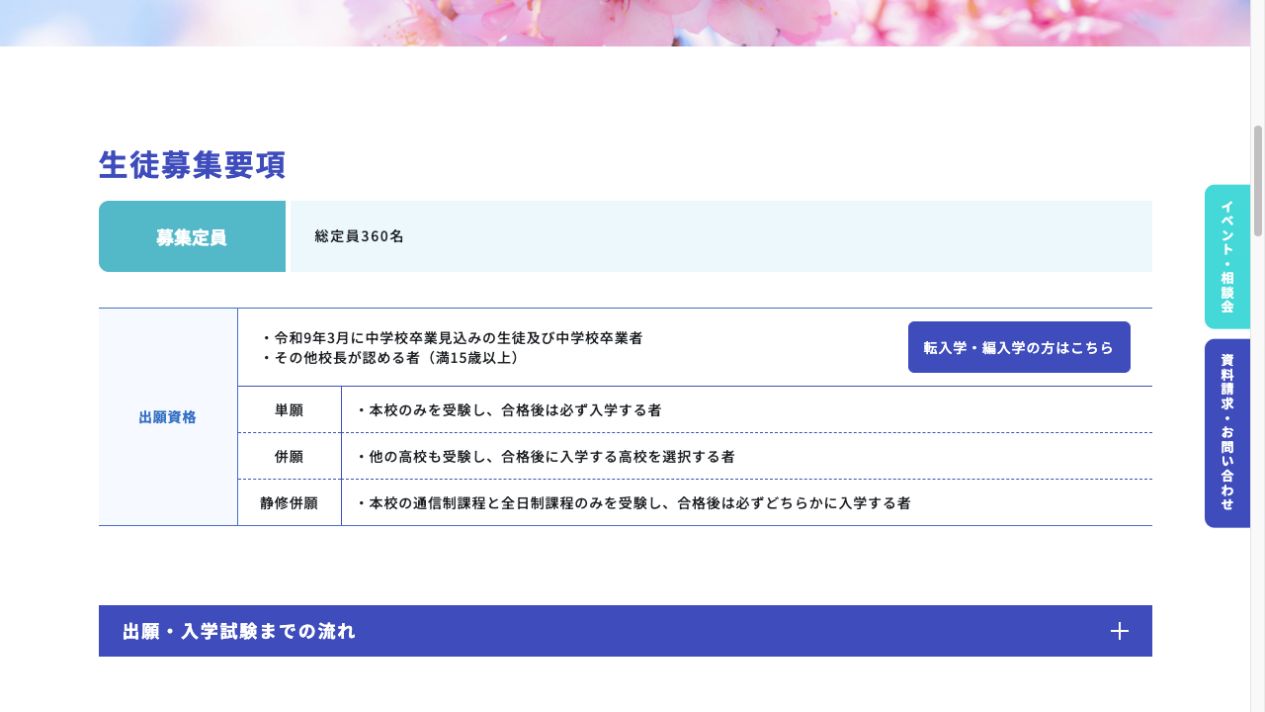Click the 単願 table cell

(289, 410)
